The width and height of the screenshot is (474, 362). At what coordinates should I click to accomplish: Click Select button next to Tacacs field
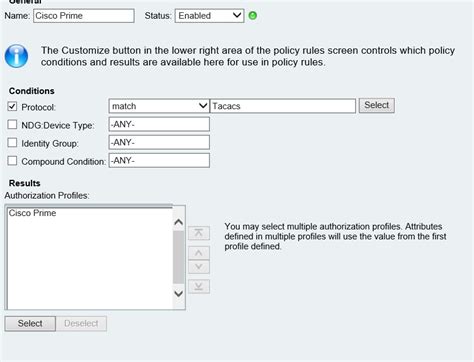[377, 105]
